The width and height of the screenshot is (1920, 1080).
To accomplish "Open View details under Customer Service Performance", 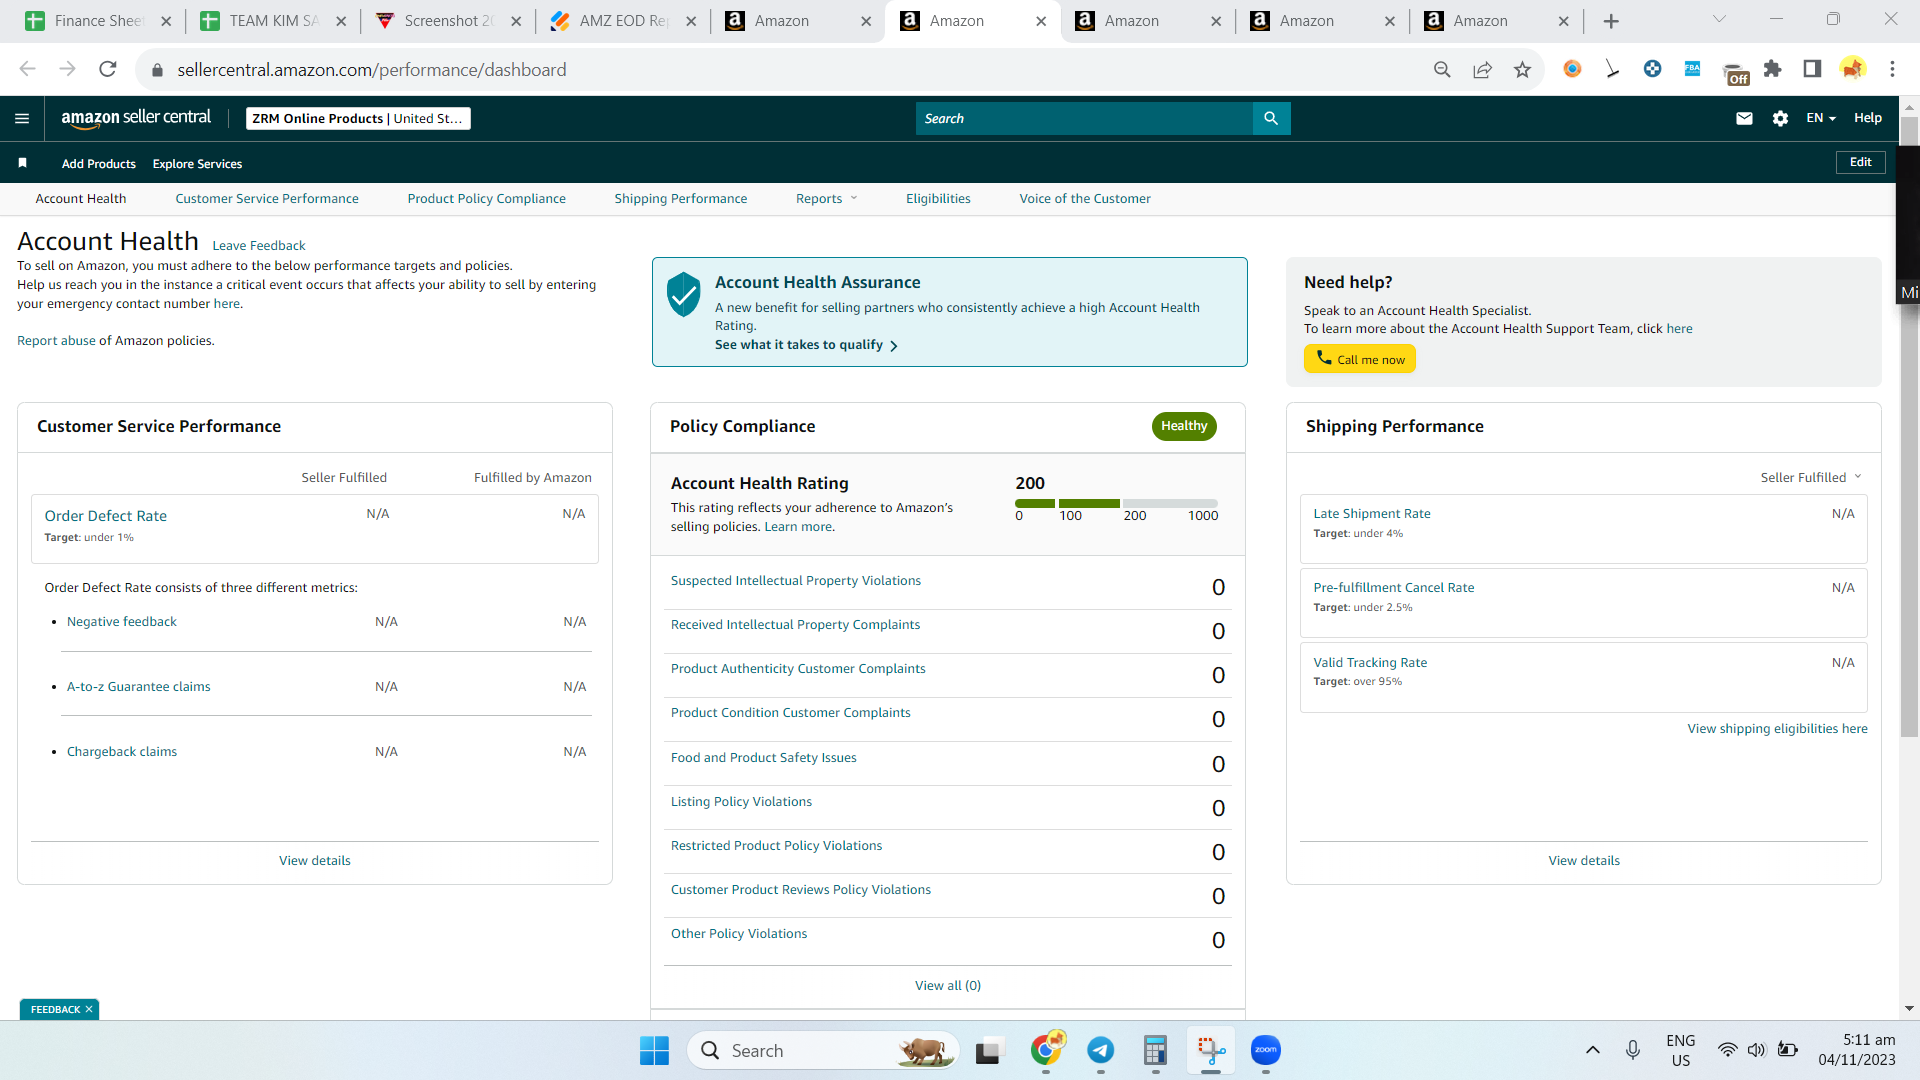I will [x=315, y=860].
